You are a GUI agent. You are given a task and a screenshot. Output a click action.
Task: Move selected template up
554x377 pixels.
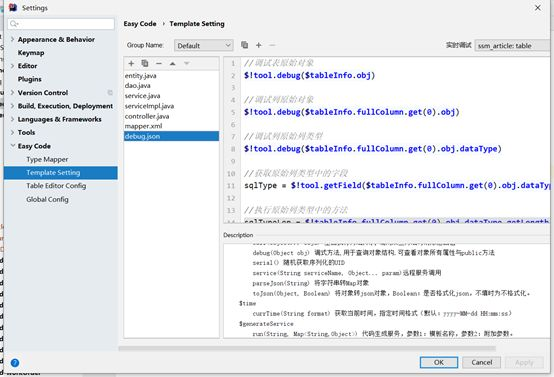[x=172, y=63]
